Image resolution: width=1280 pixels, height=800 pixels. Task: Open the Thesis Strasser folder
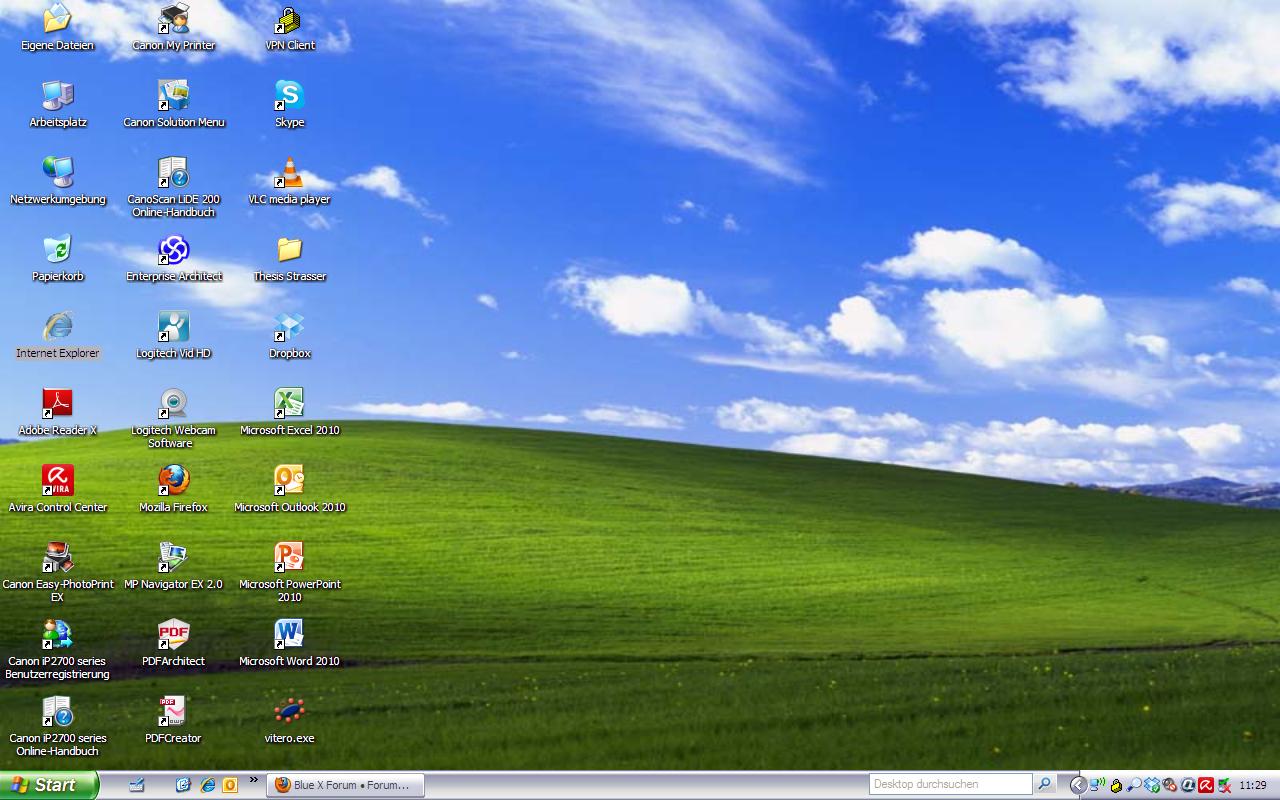click(x=290, y=259)
